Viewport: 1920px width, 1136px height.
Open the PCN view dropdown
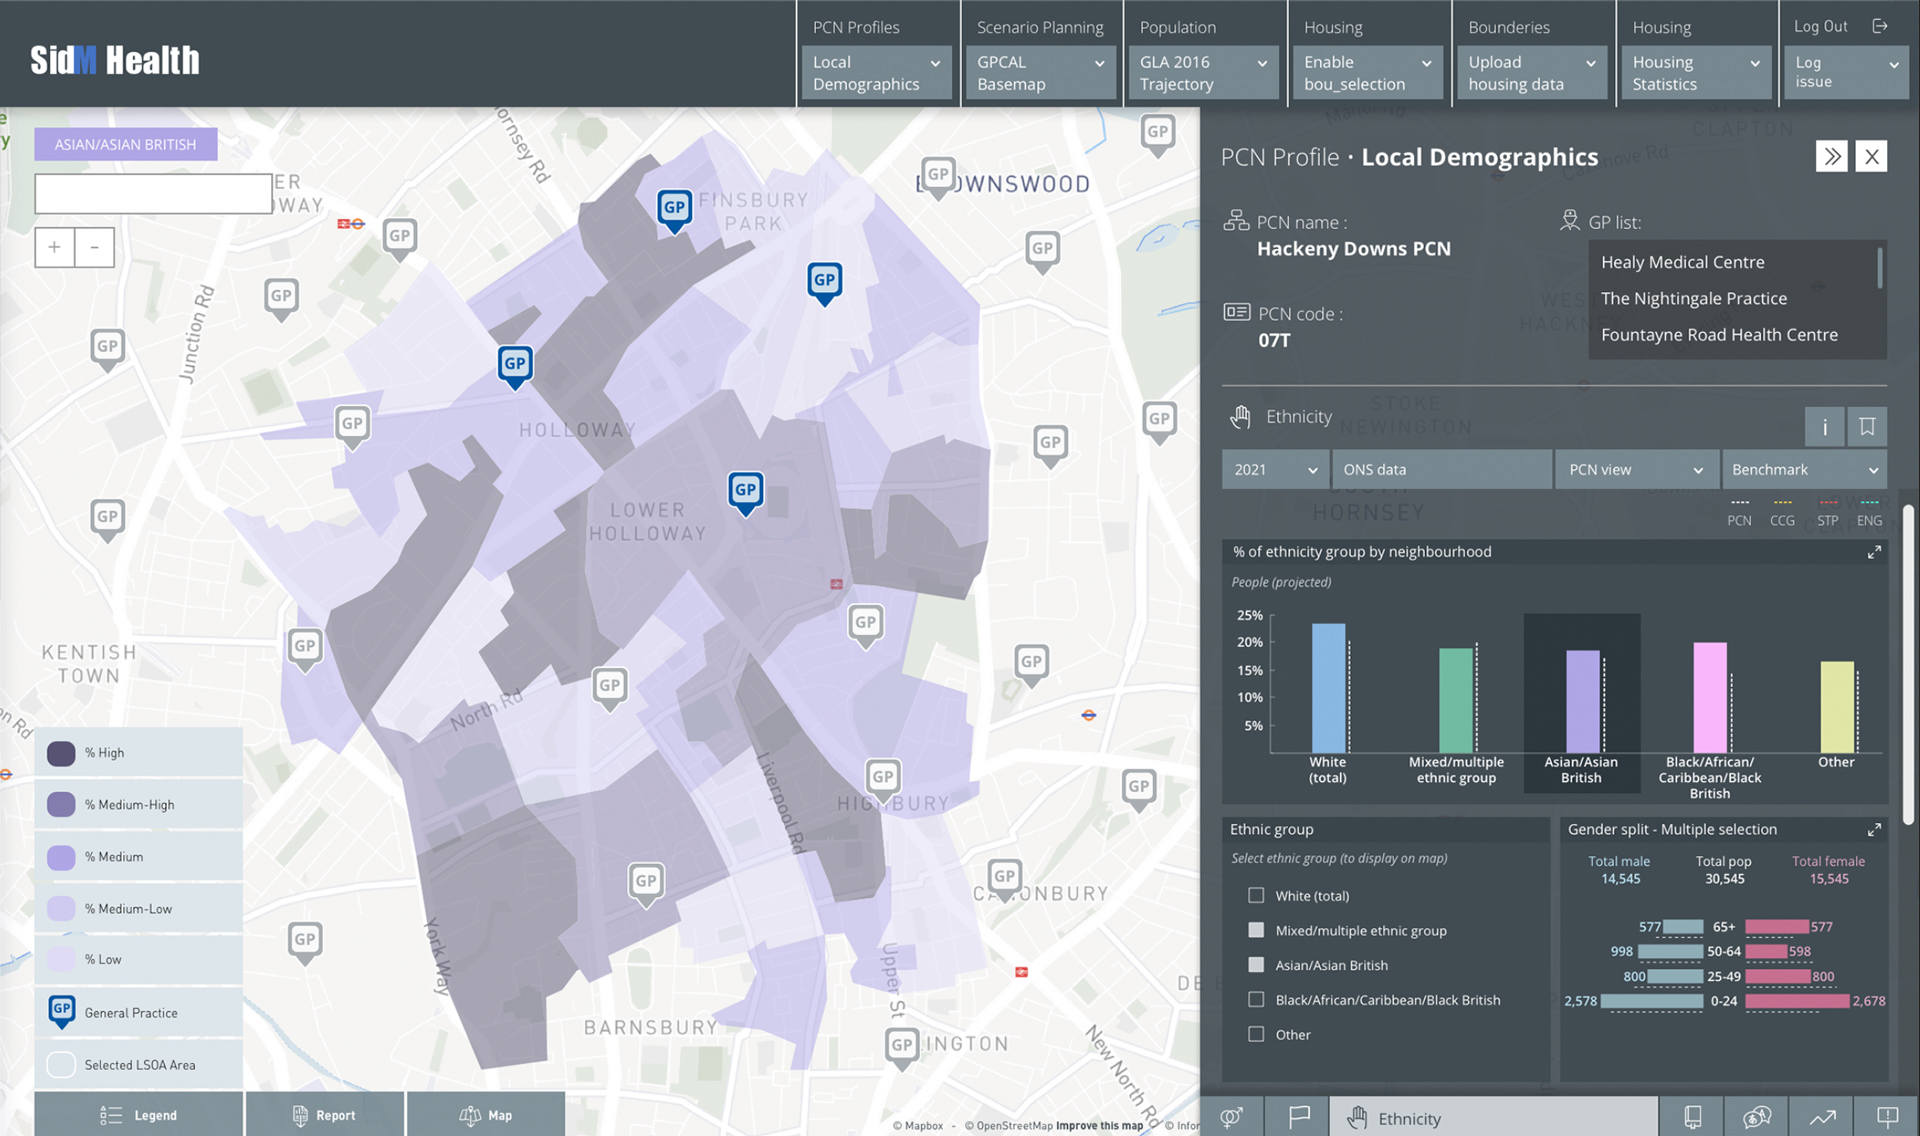pyautogui.click(x=1635, y=469)
